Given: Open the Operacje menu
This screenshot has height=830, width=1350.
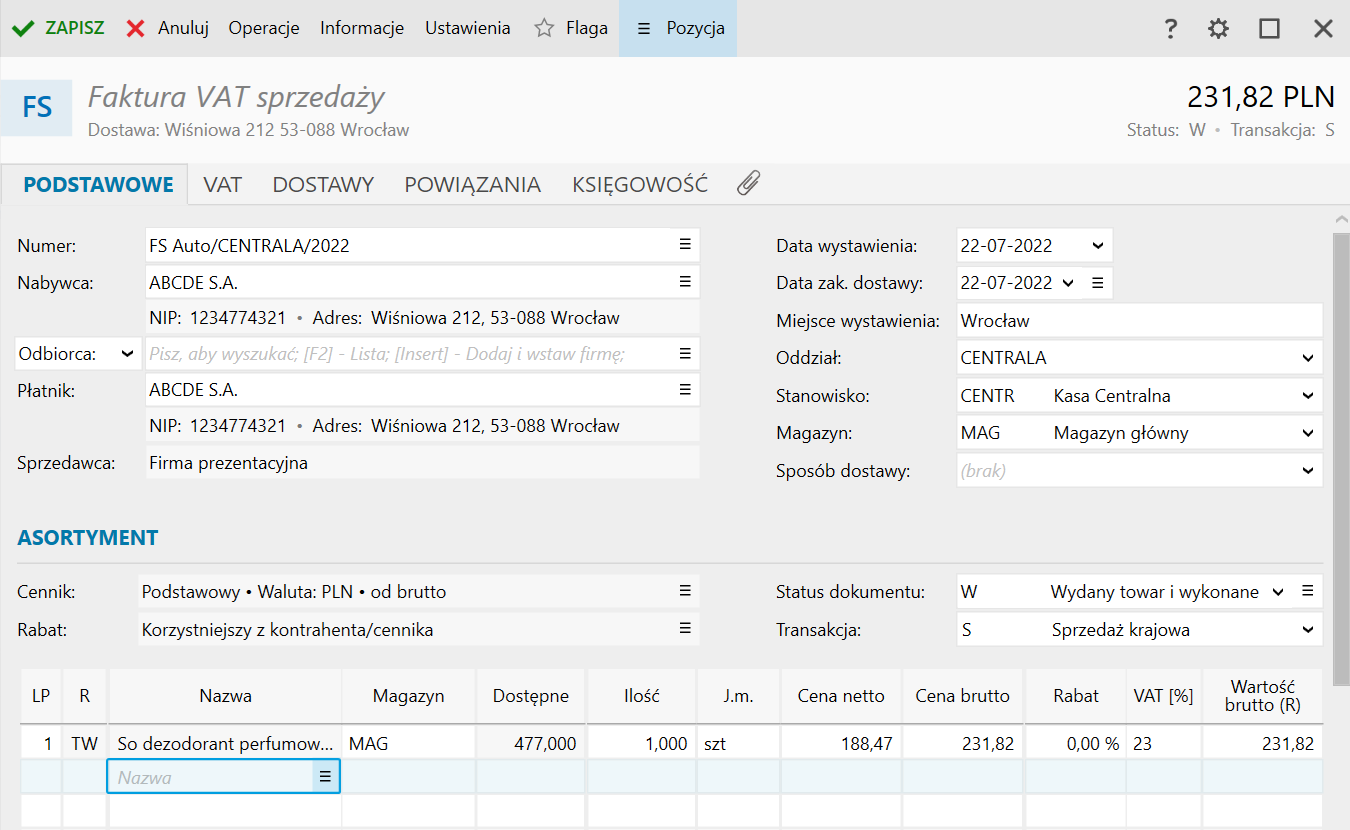Looking at the screenshot, I should 264,28.
